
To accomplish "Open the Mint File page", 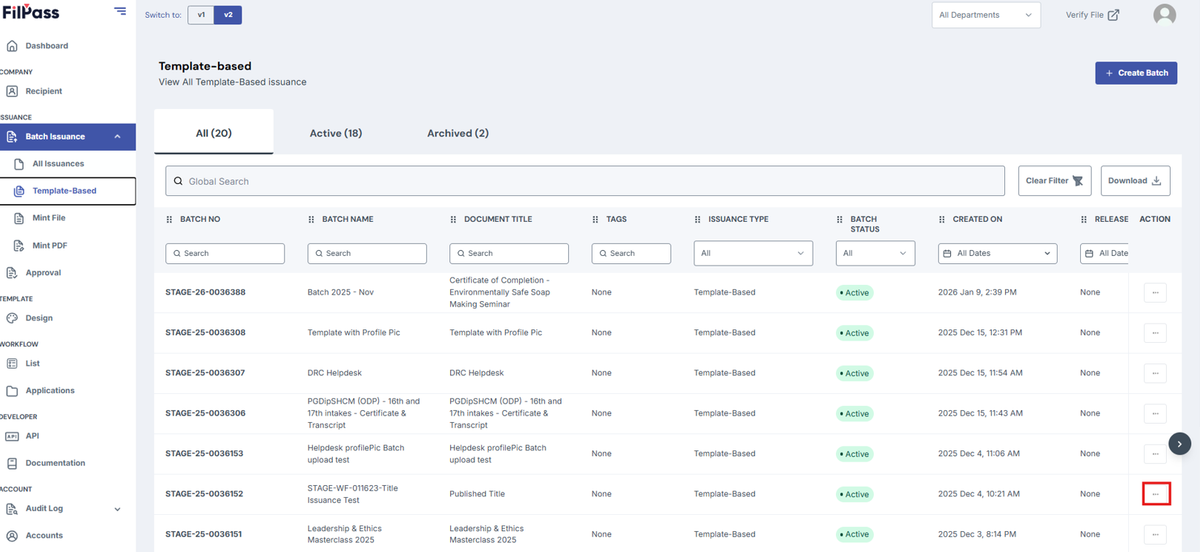I will tap(49, 218).
